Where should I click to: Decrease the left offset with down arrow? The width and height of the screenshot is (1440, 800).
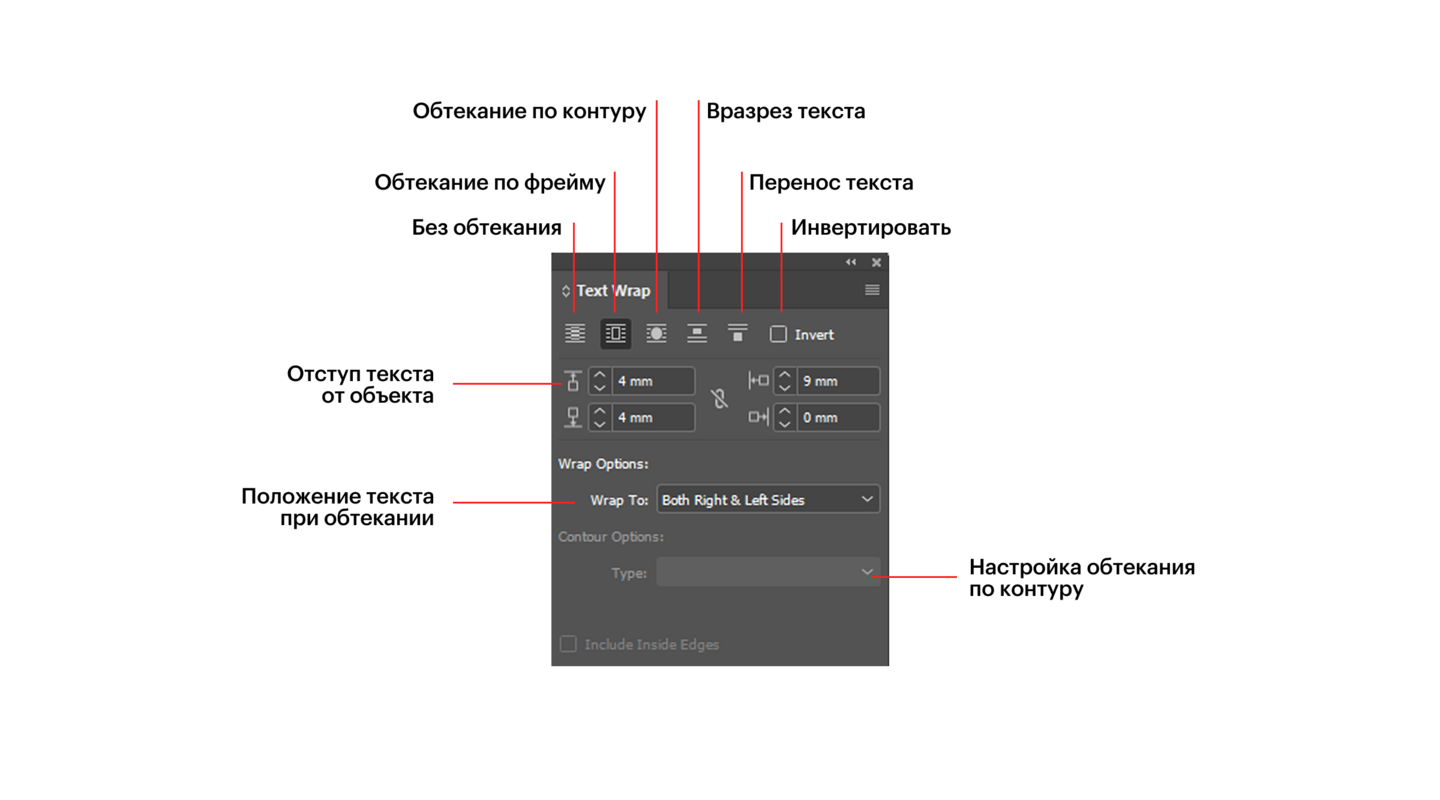[785, 388]
